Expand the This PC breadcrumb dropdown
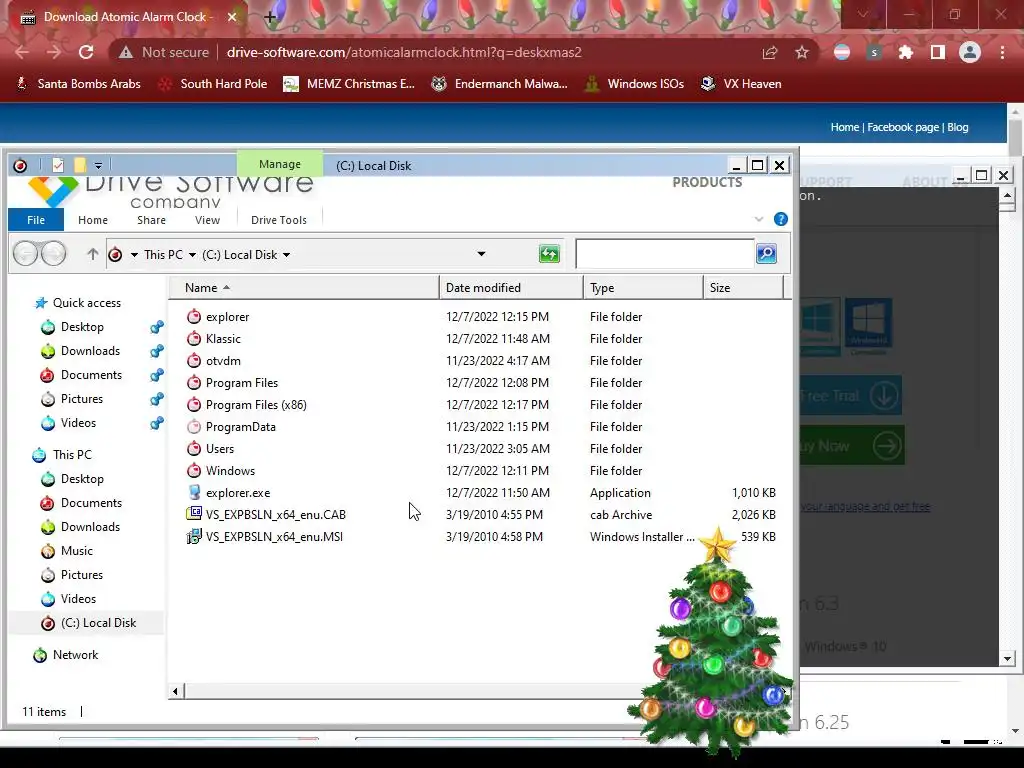Screen dimensions: 1024x768 click(x=192, y=255)
